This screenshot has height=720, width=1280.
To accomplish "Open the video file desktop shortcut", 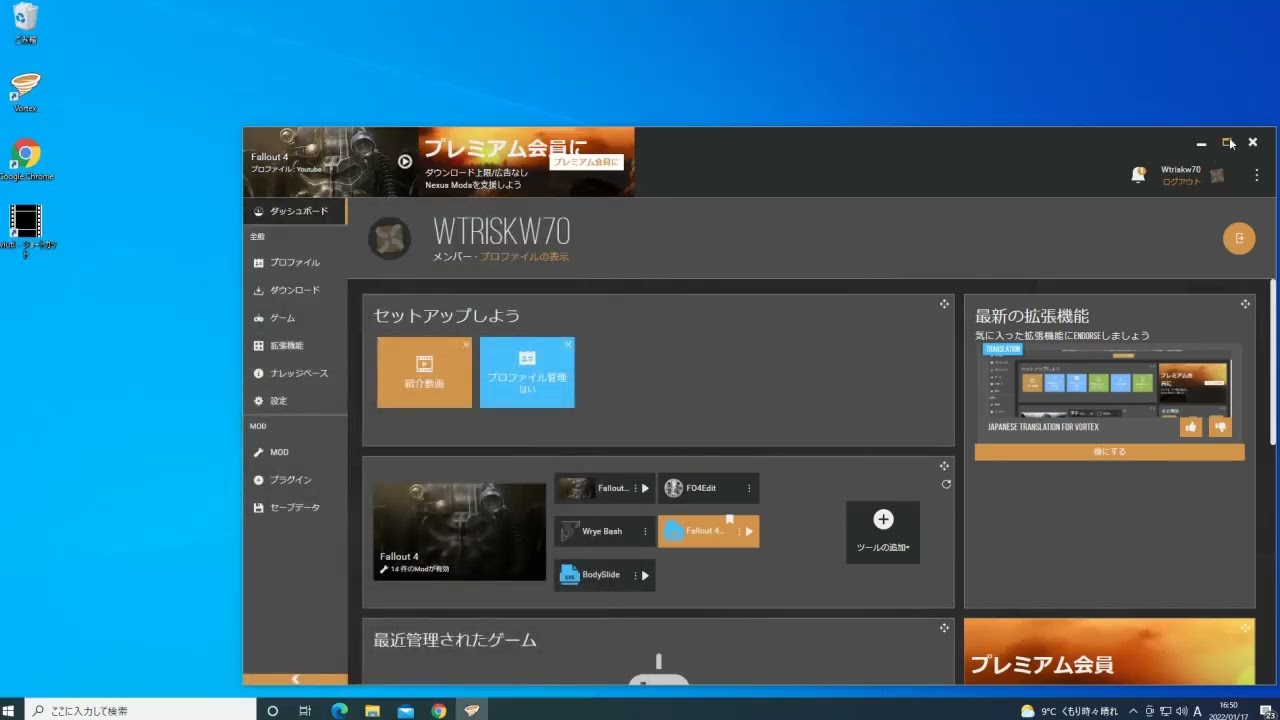I will (26, 231).
